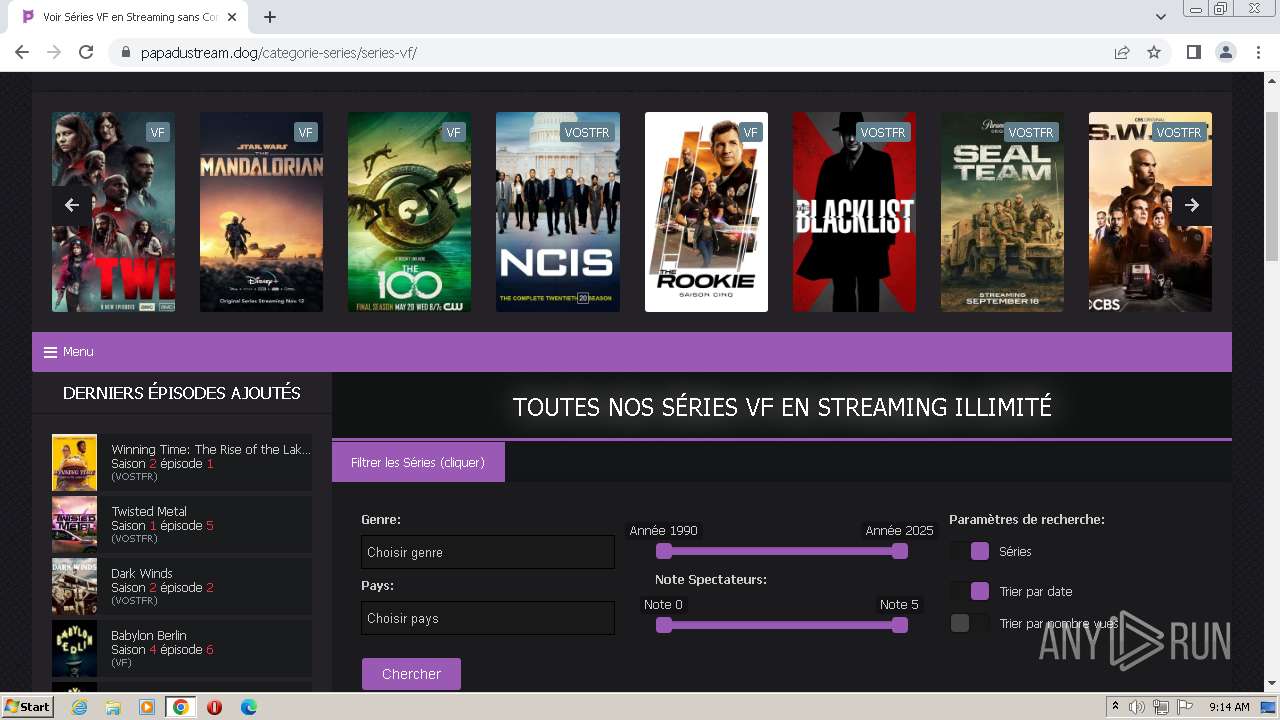The image size is (1280, 720).
Task: Slide the series carousel left
Action: [x=71, y=205]
